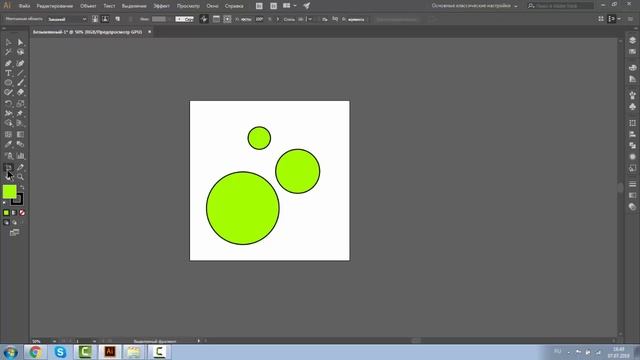Open the Выделение menu
This screenshot has width=640, height=360.
coord(134,6)
